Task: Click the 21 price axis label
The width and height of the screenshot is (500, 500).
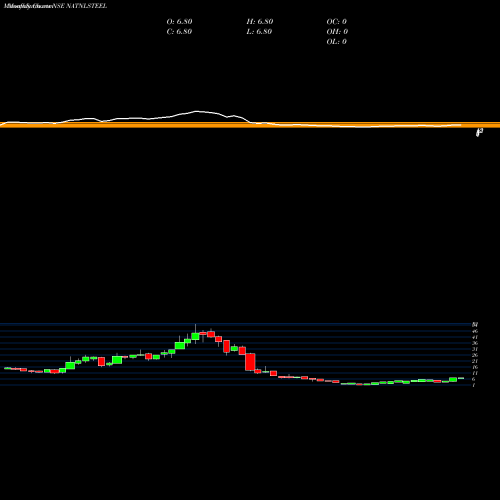Action: [x=475, y=361]
